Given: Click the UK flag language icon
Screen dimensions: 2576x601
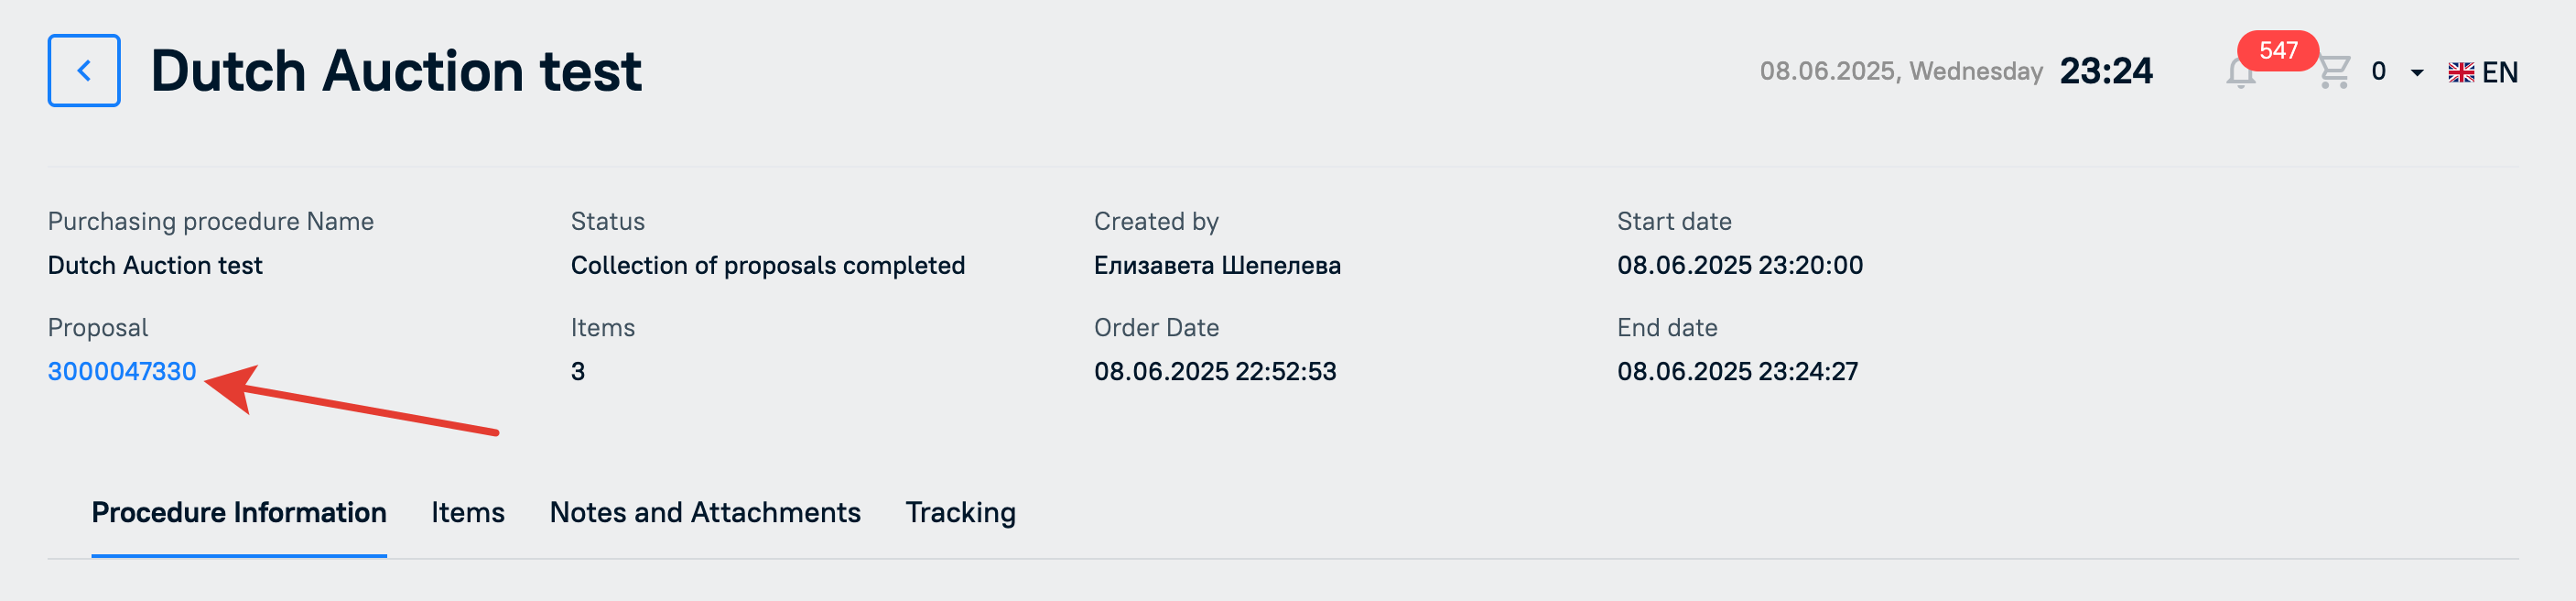Looking at the screenshot, I should point(2461,72).
